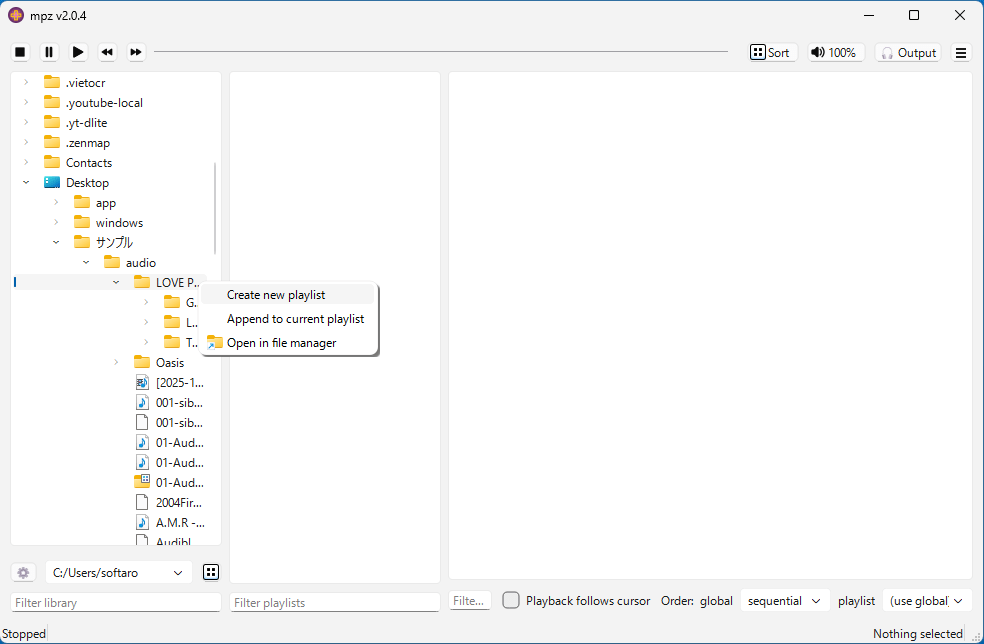Screen dimensions: 984x644
Task: Open the global order sequential dropdown
Action: click(784, 601)
